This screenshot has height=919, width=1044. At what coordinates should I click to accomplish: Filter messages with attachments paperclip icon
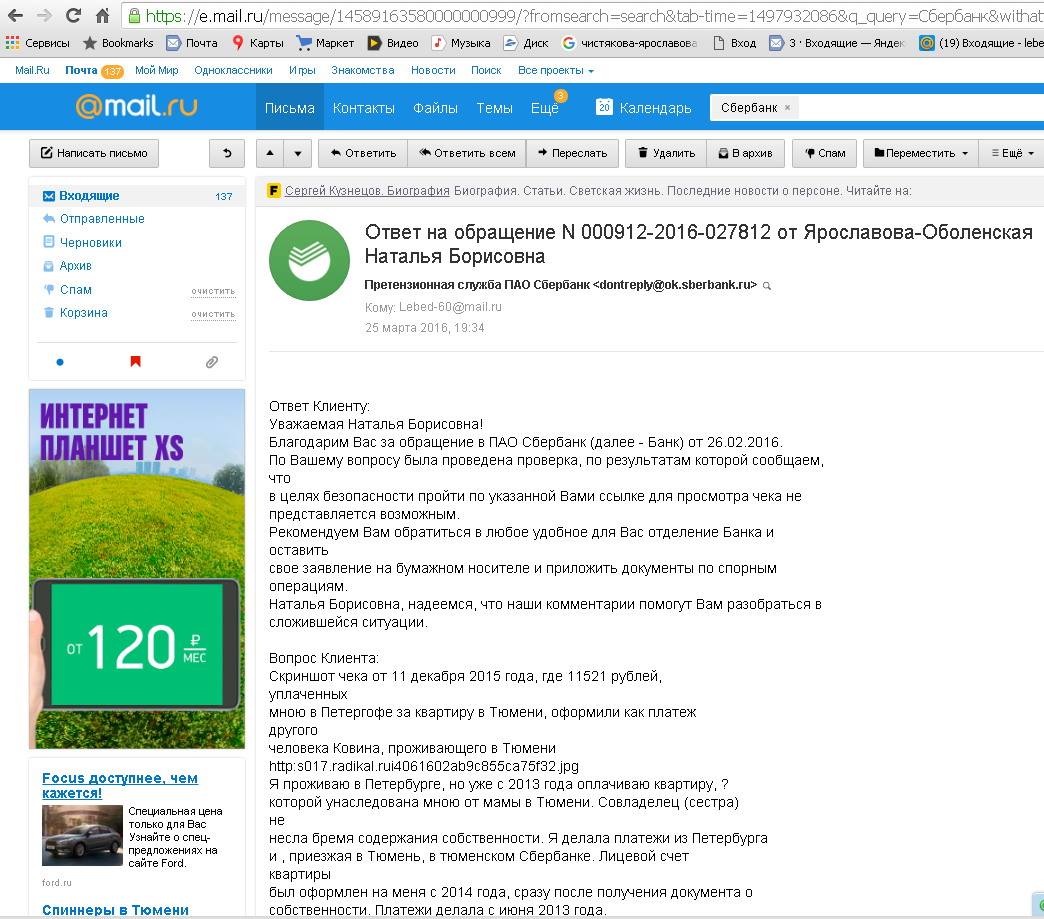212,362
